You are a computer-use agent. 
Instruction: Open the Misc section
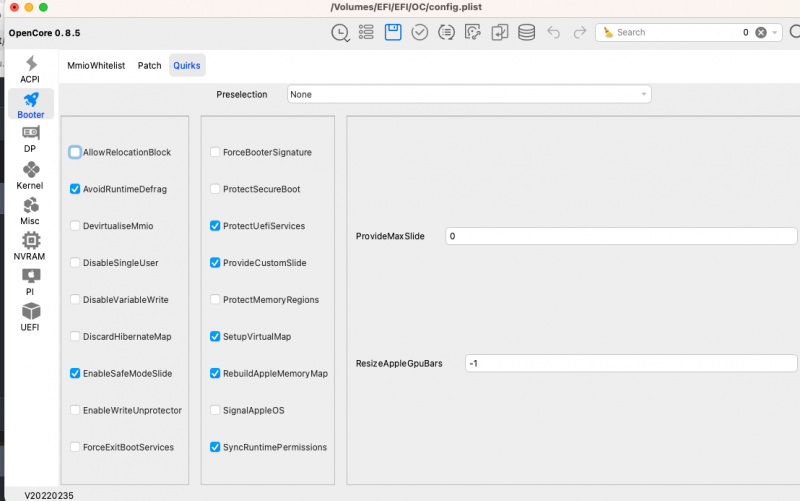[x=30, y=211]
